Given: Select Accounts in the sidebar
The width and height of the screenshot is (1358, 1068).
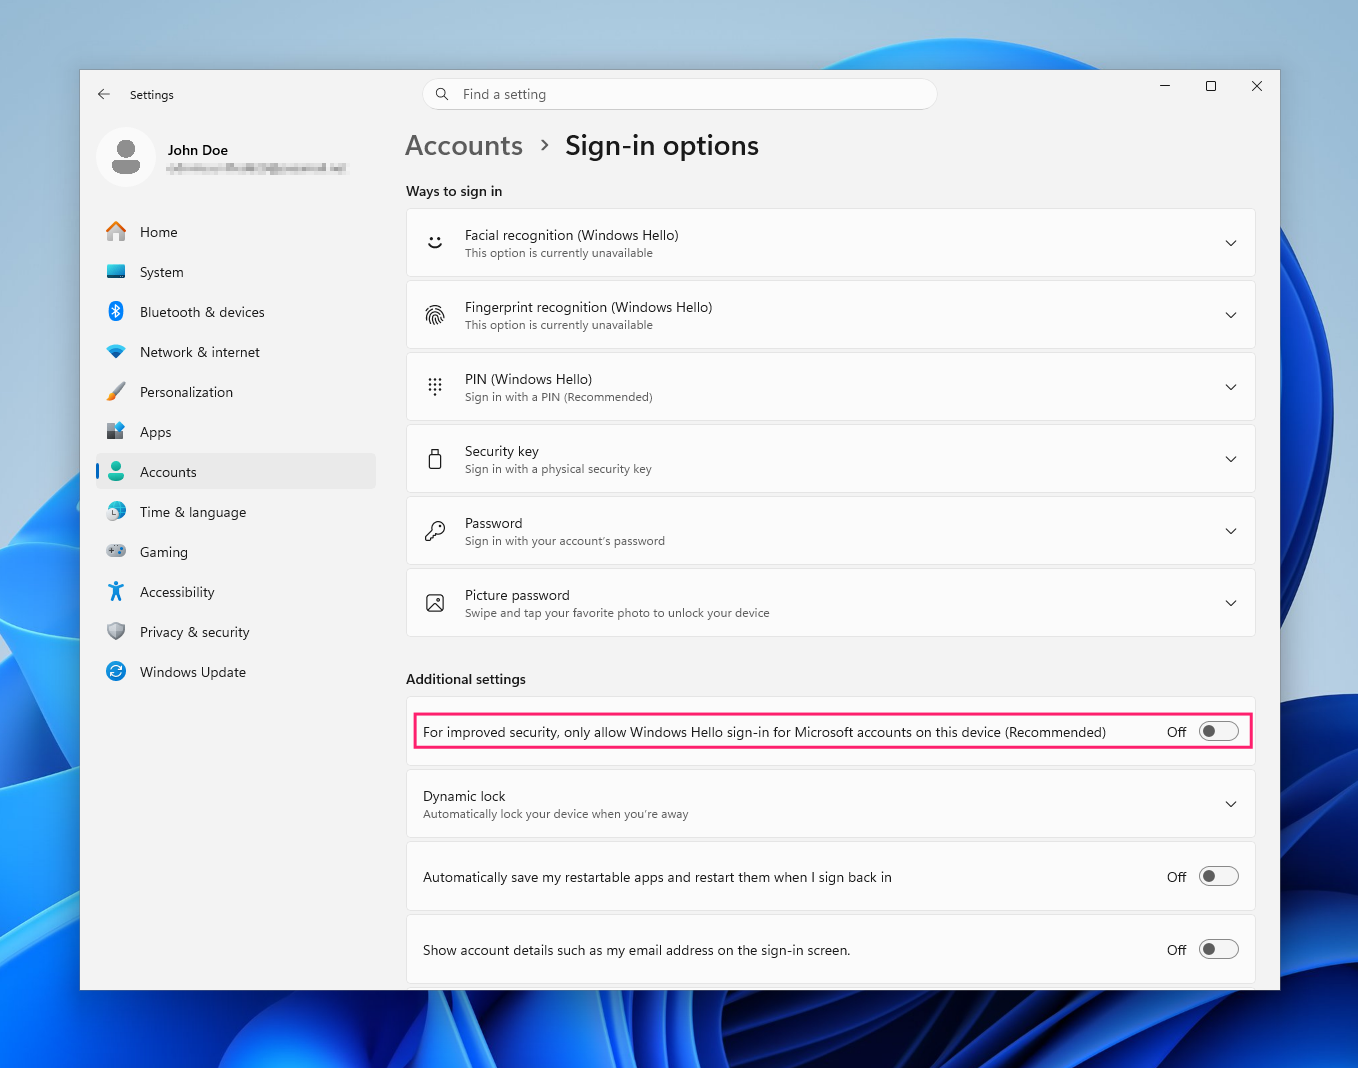Looking at the screenshot, I should [236, 472].
